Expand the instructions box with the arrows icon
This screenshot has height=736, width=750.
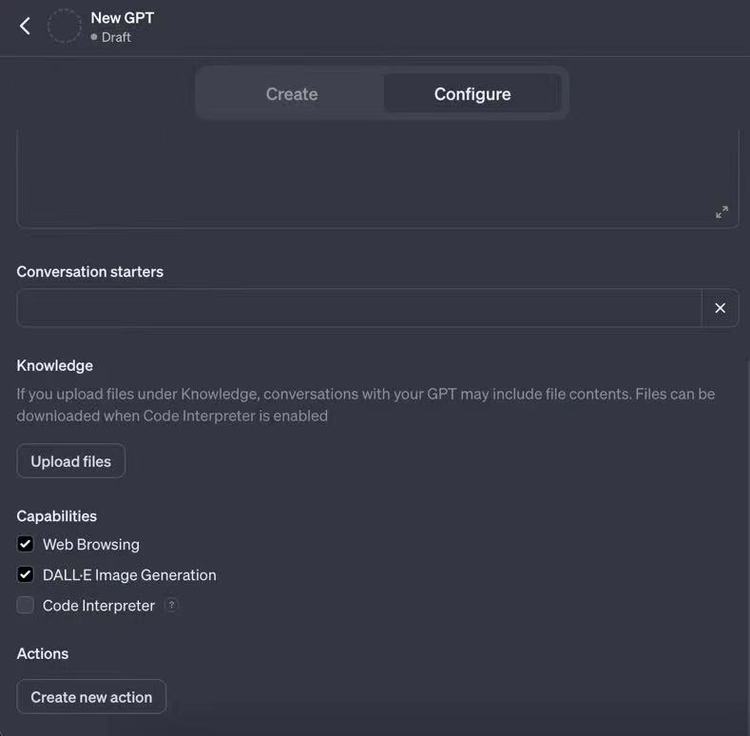pyautogui.click(x=721, y=212)
